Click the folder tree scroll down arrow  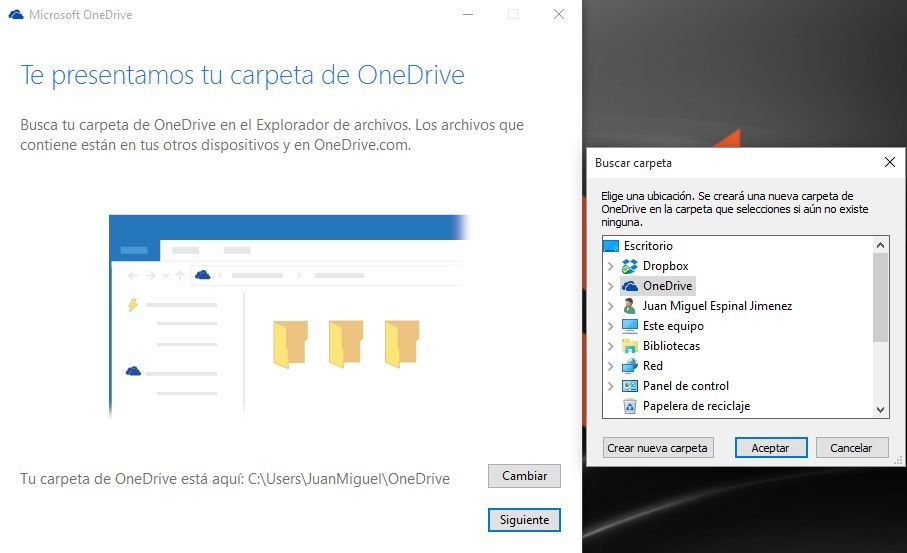(x=880, y=410)
